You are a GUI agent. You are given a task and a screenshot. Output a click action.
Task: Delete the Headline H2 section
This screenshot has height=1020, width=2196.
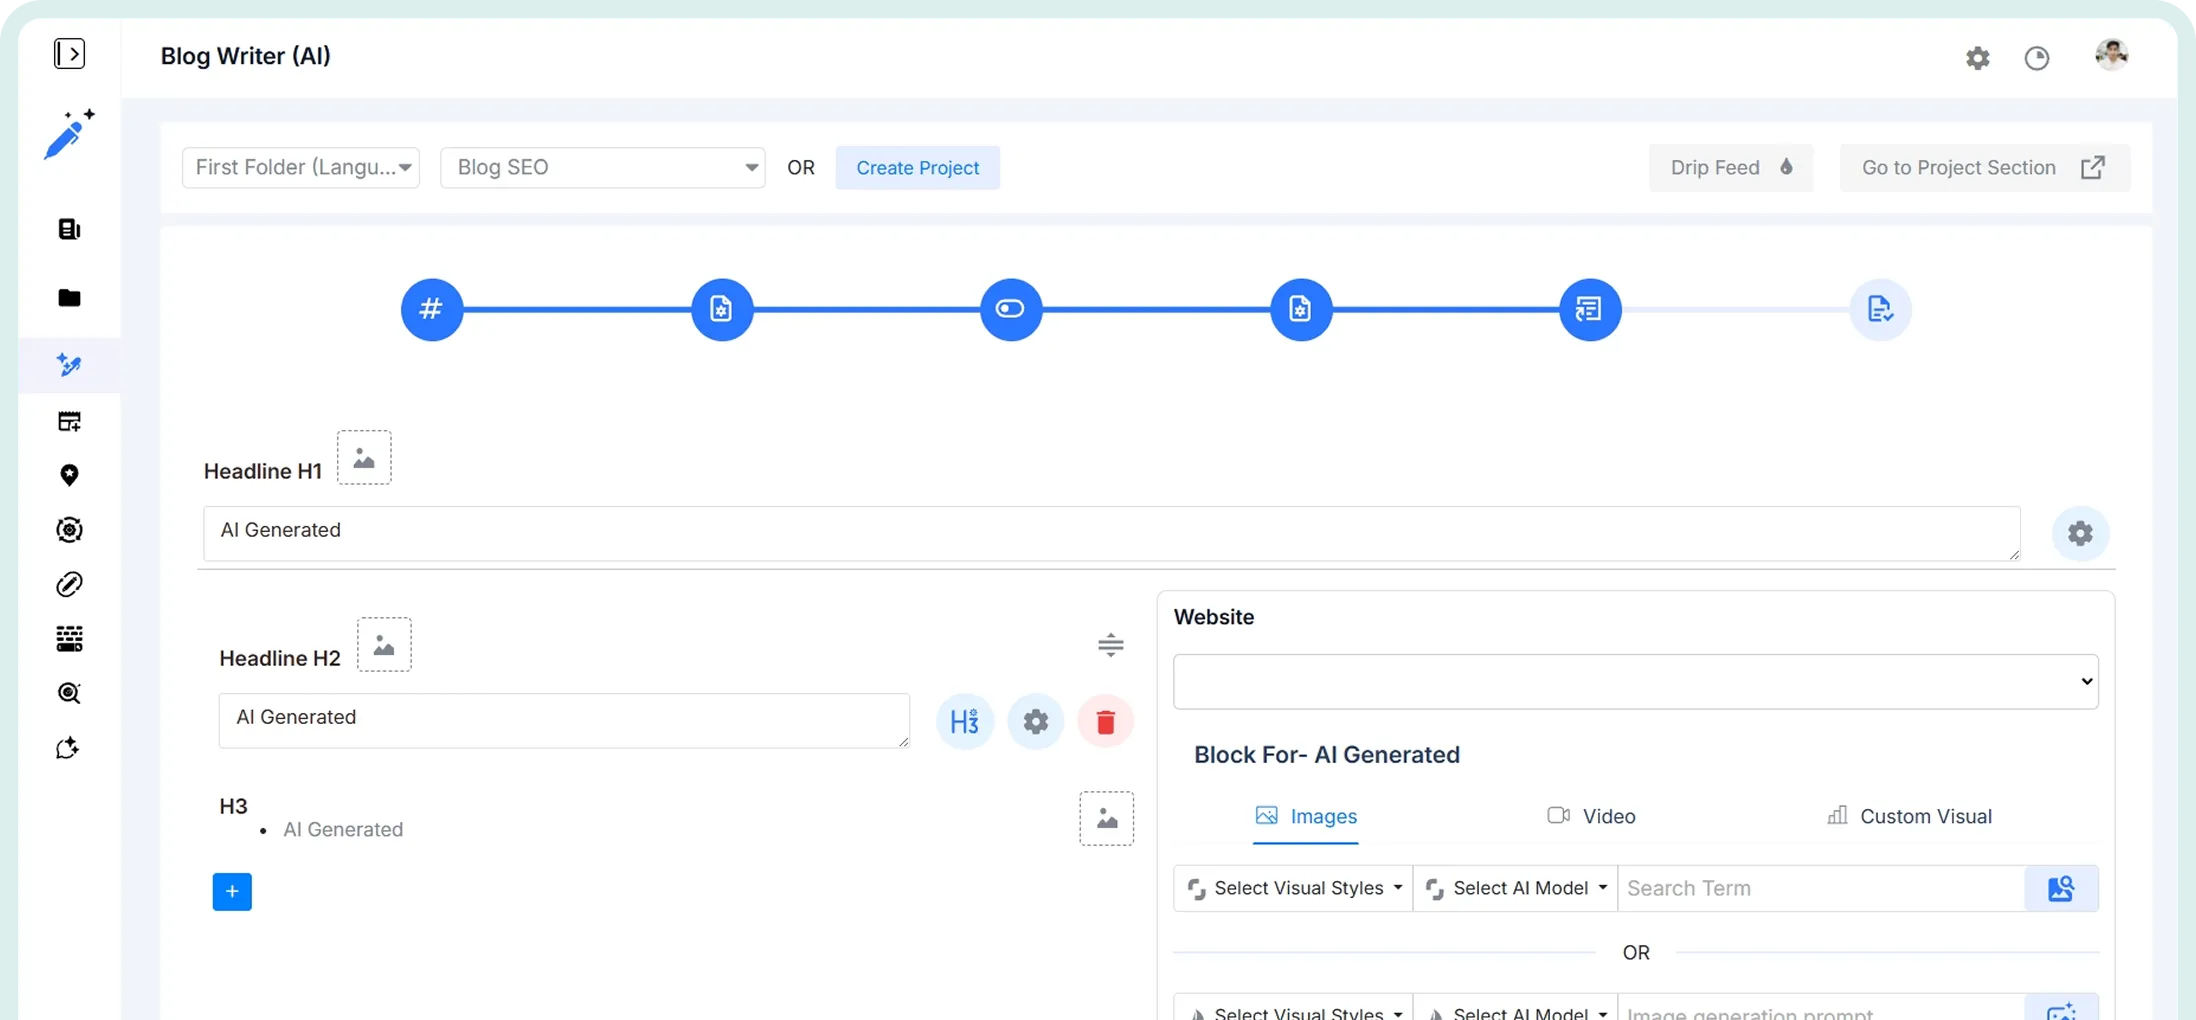1105,721
